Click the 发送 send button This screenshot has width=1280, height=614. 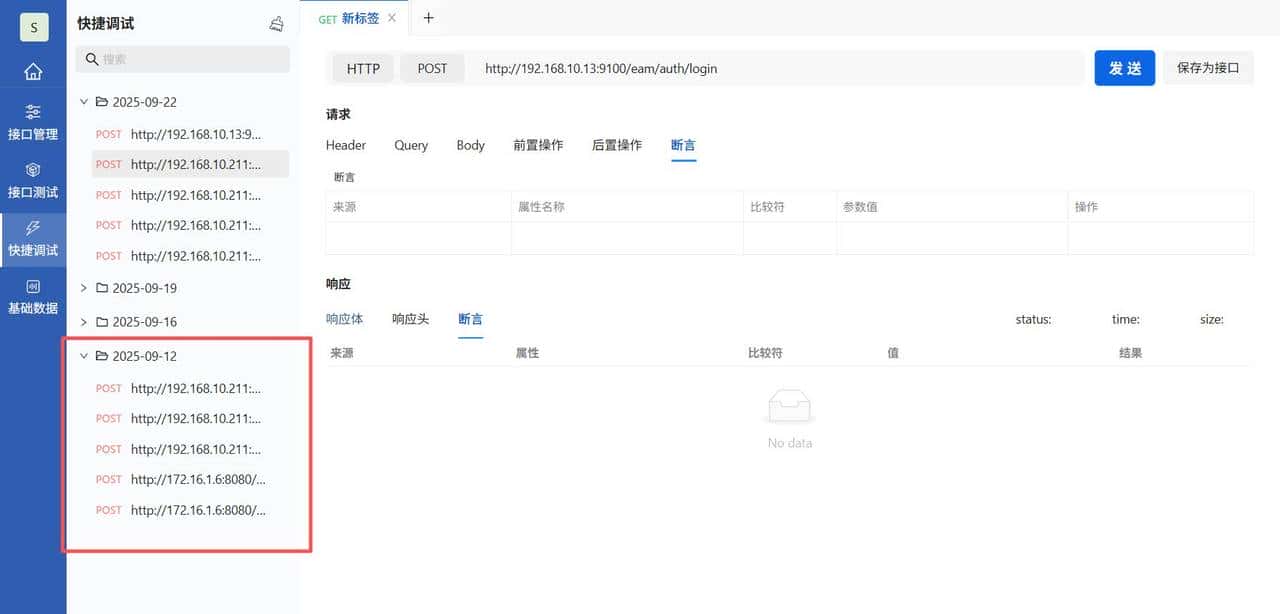(x=1124, y=68)
